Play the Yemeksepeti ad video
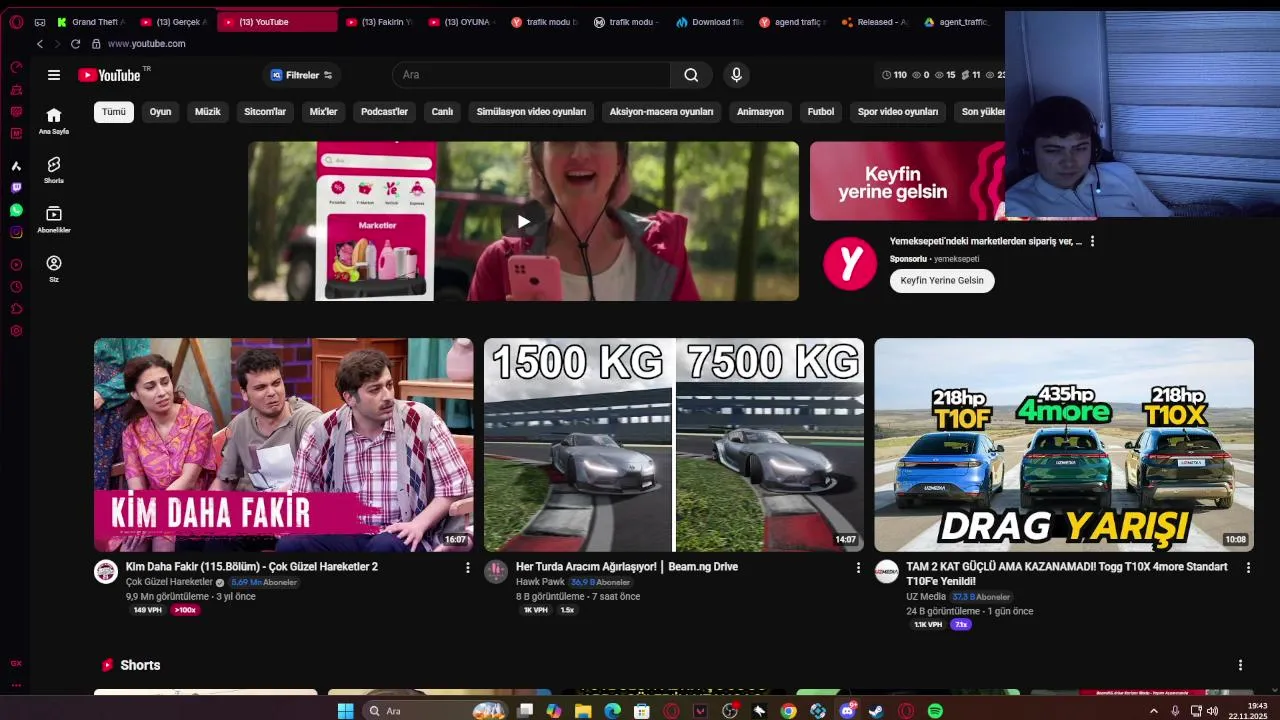 click(x=523, y=221)
